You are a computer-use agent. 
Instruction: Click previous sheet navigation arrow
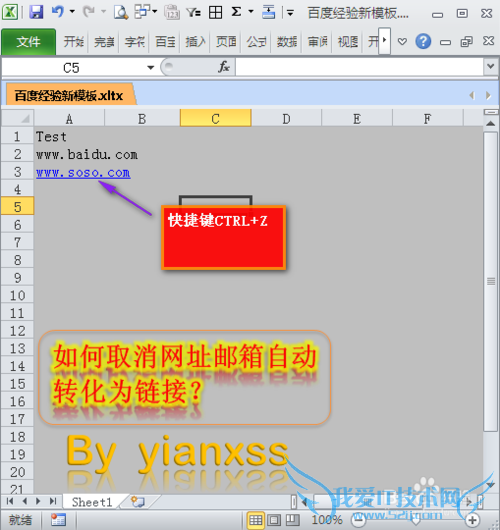24,501
